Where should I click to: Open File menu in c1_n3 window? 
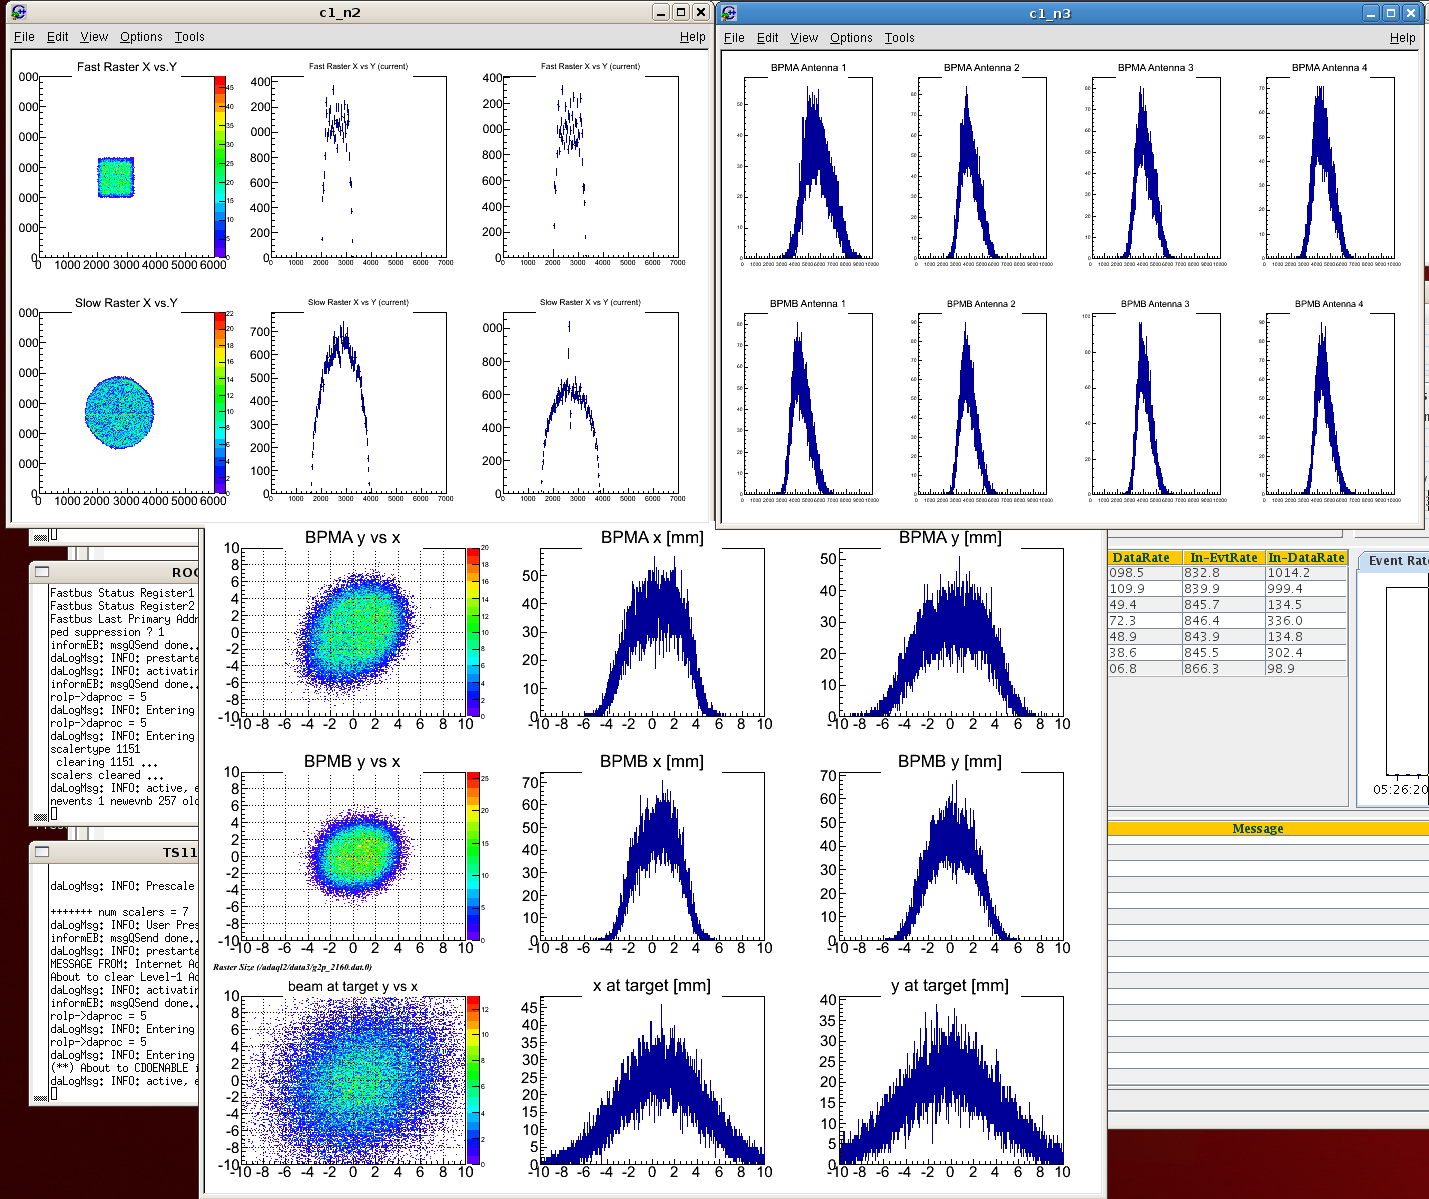pyautogui.click(x=734, y=38)
